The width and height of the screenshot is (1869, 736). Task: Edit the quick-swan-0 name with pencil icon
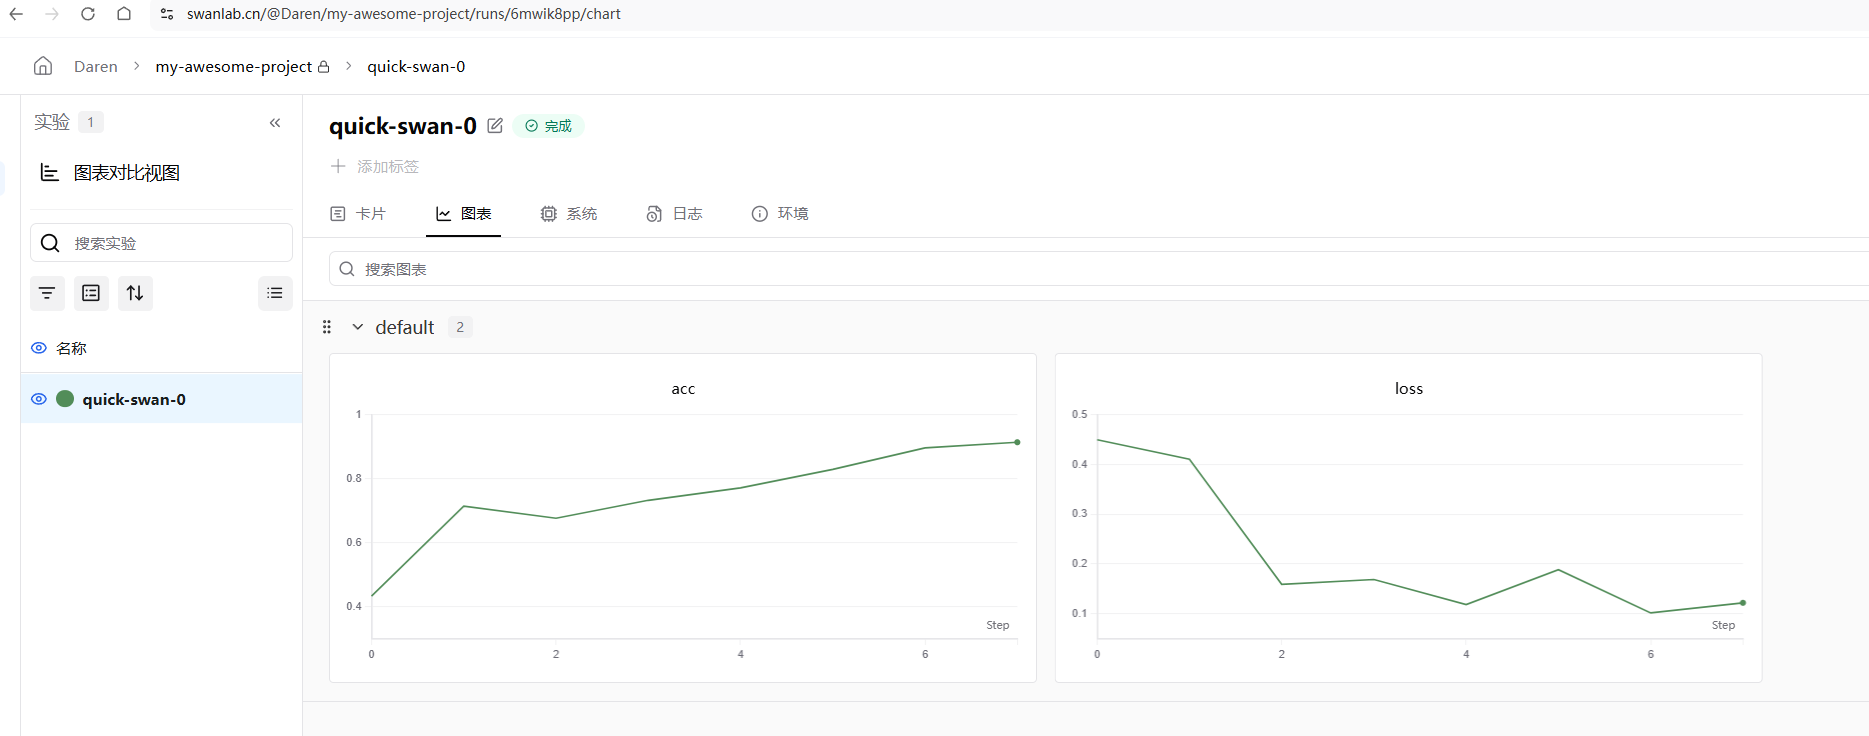[495, 126]
